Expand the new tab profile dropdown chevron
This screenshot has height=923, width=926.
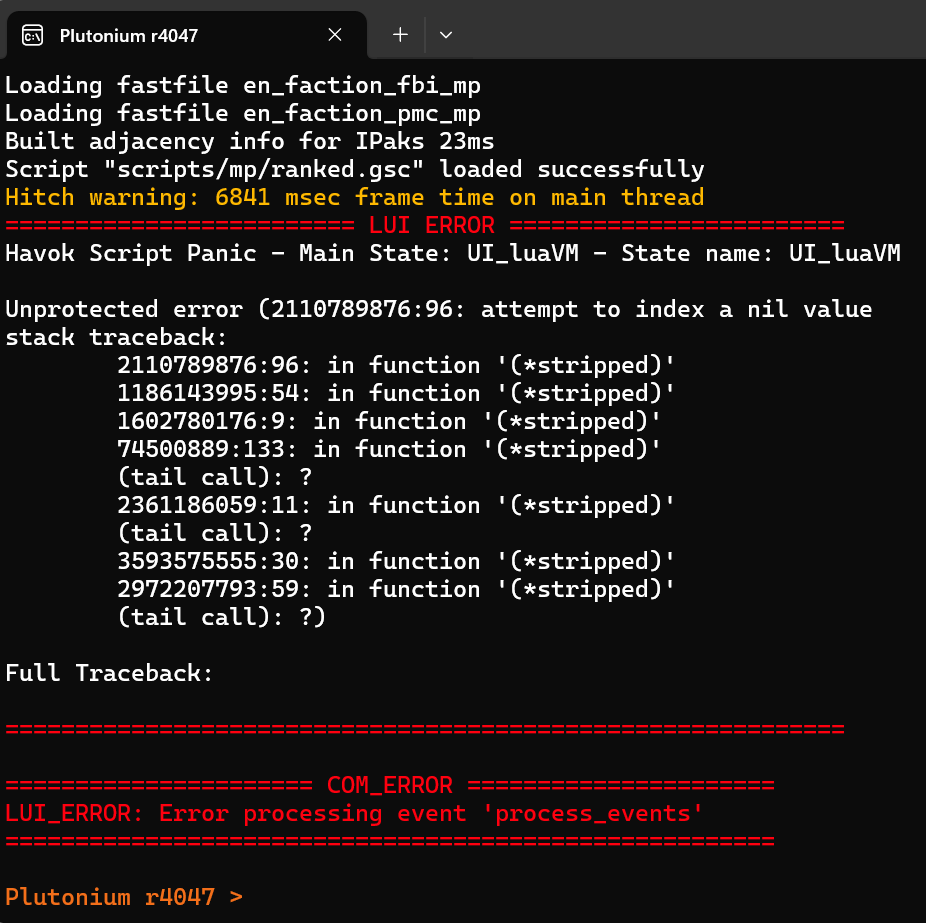(446, 35)
